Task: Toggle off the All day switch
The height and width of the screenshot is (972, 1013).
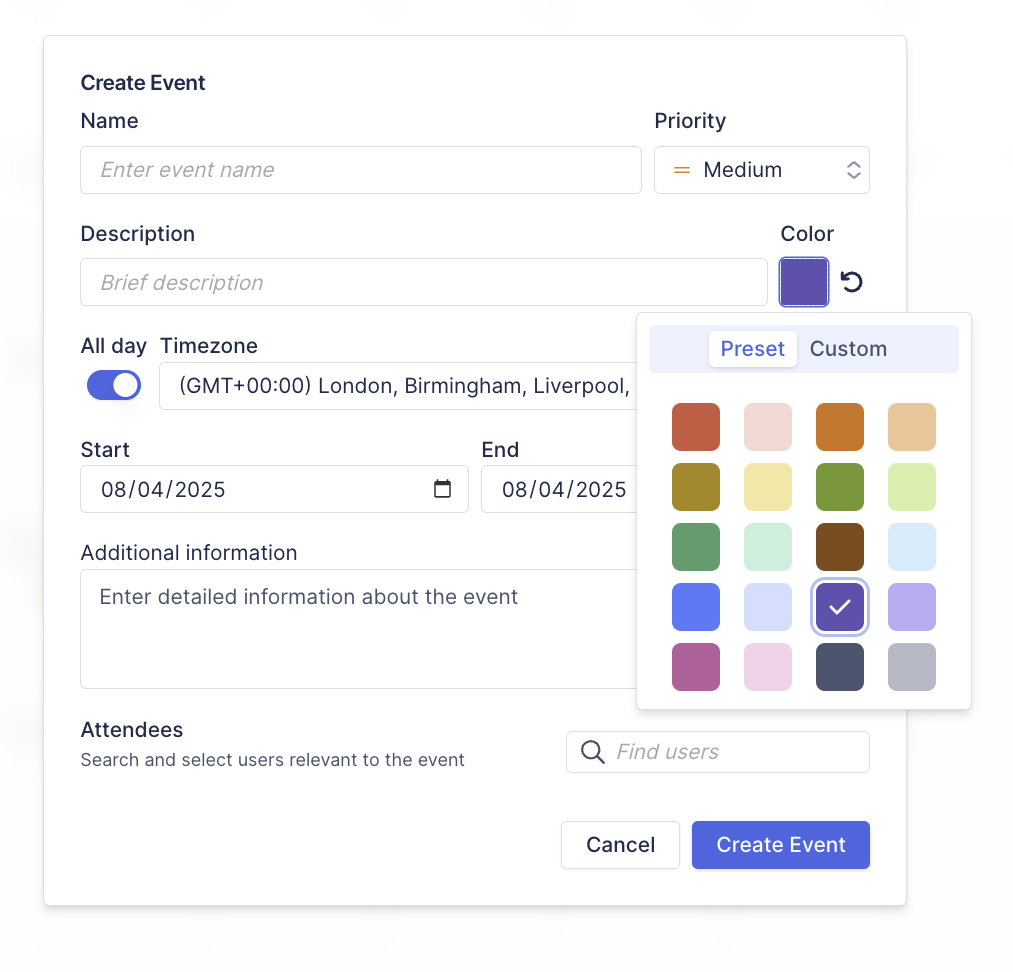Action: point(113,385)
